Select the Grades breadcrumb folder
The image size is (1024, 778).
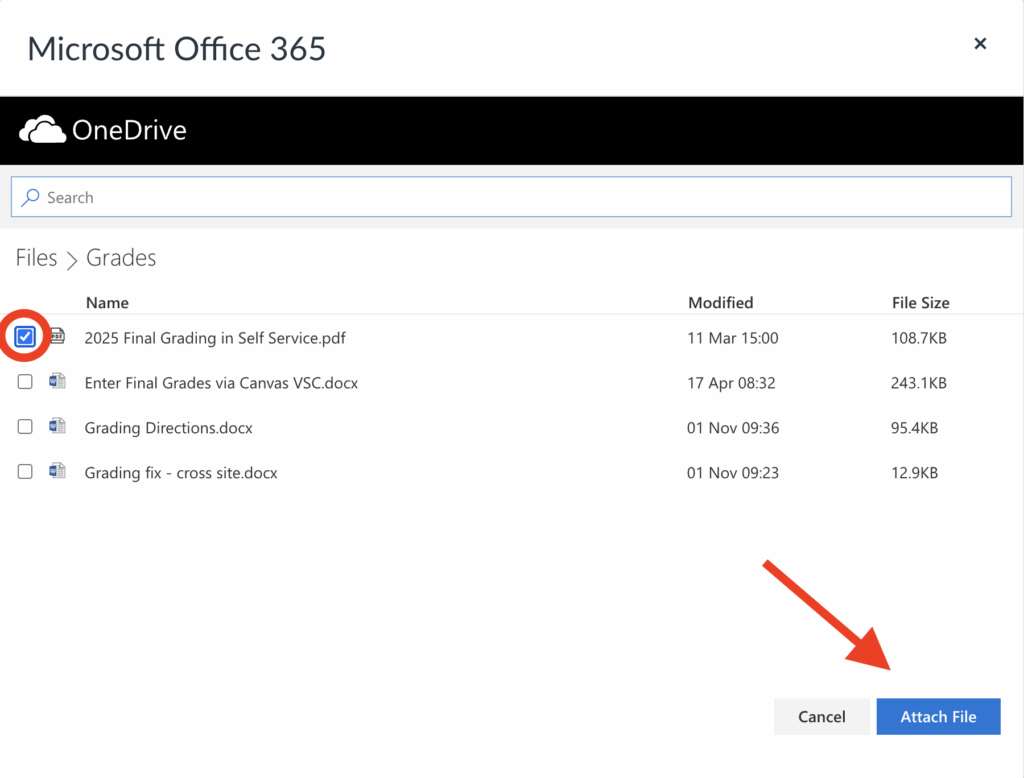[120, 258]
